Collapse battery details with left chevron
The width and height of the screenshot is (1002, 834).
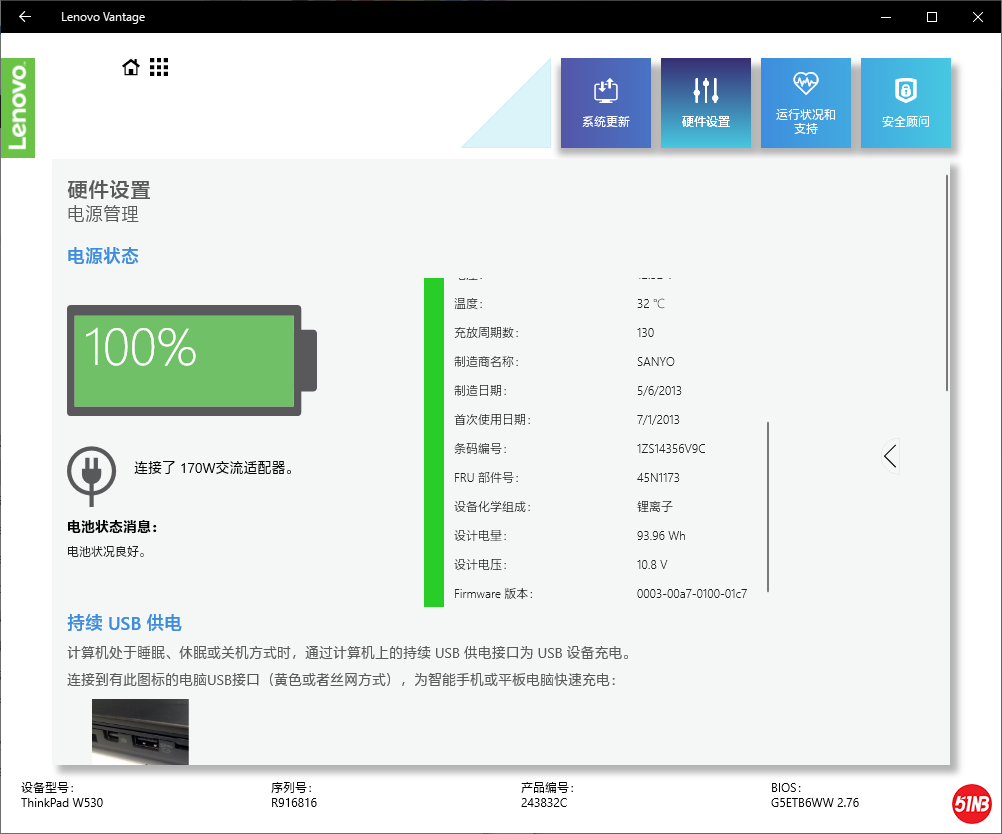point(890,456)
